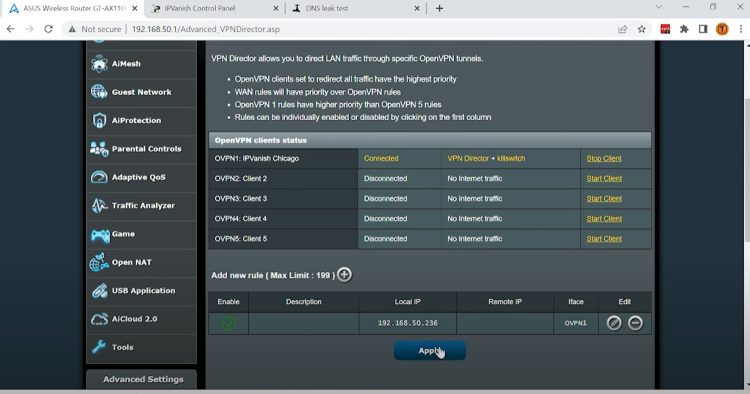
Task: Close the IPVanish Control Panel tab
Action: point(276,9)
